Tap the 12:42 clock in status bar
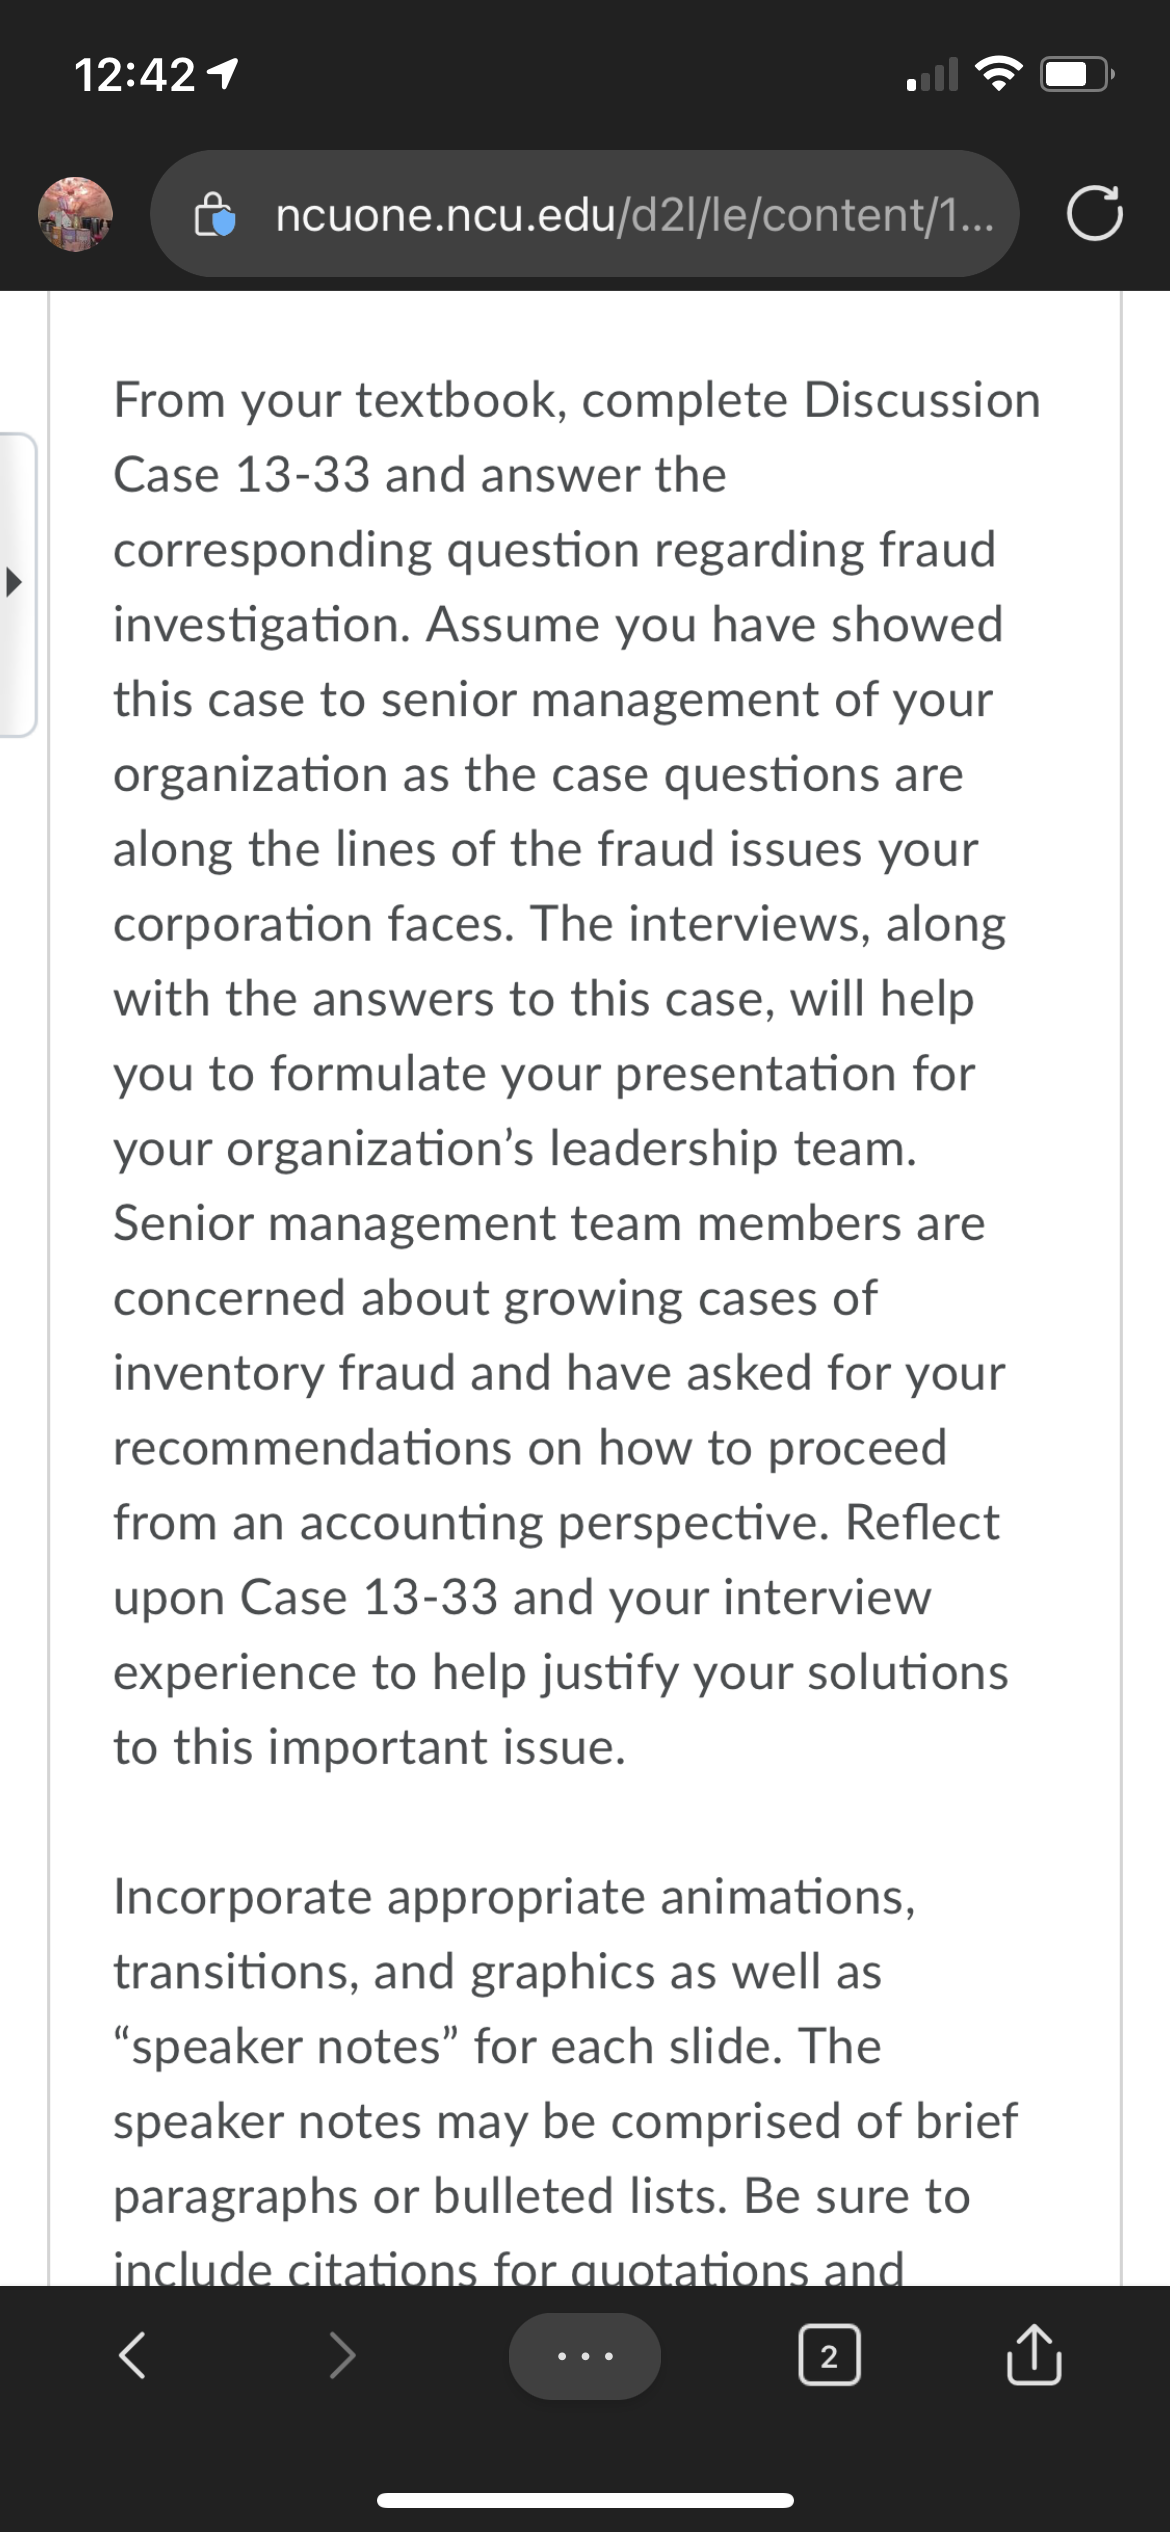Viewport: 1170px width, 2532px height. click(x=135, y=76)
